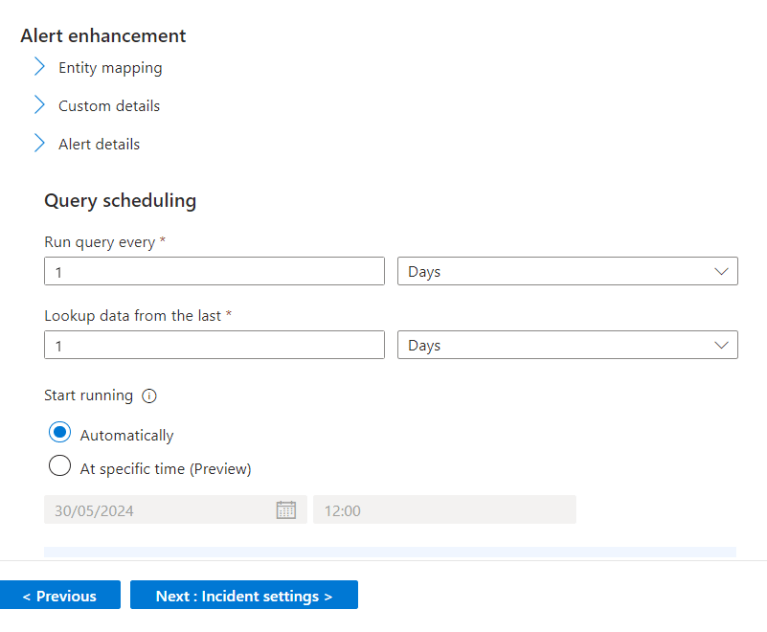The image size is (767, 632).
Task: Focus the Lookup data from the last field
Action: [x=214, y=345]
